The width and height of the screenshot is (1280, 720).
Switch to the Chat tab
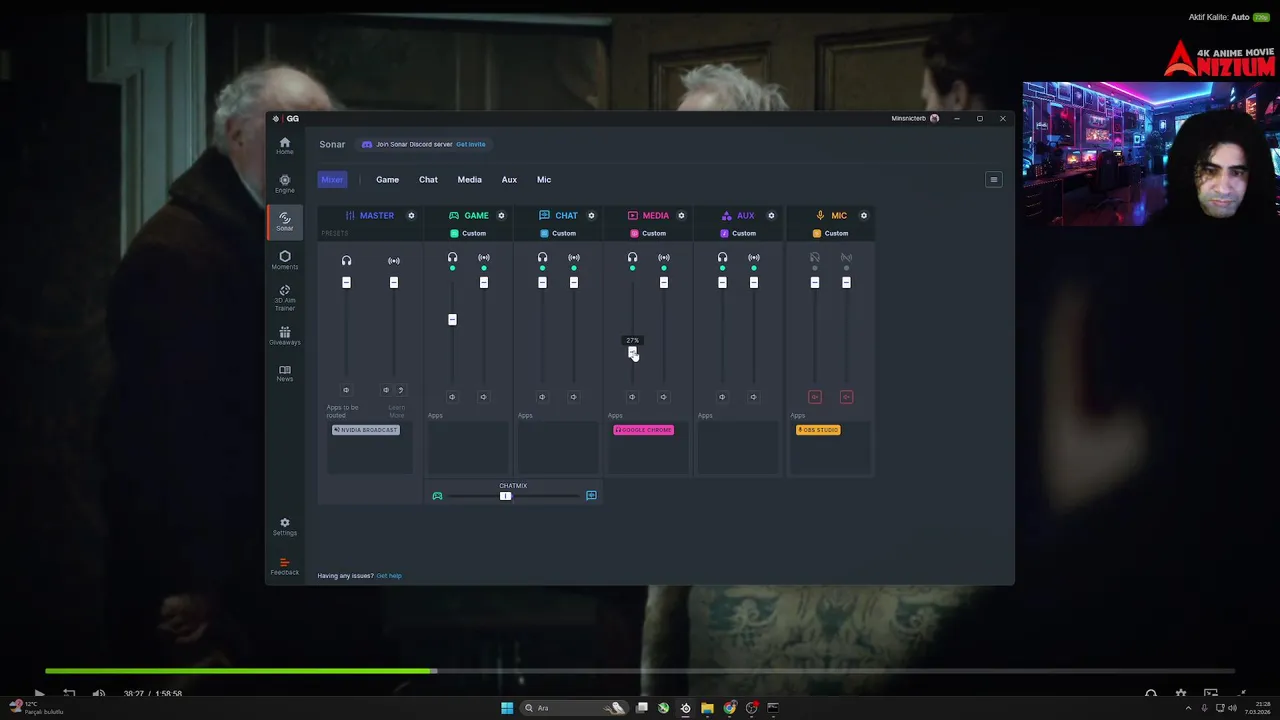click(x=428, y=180)
